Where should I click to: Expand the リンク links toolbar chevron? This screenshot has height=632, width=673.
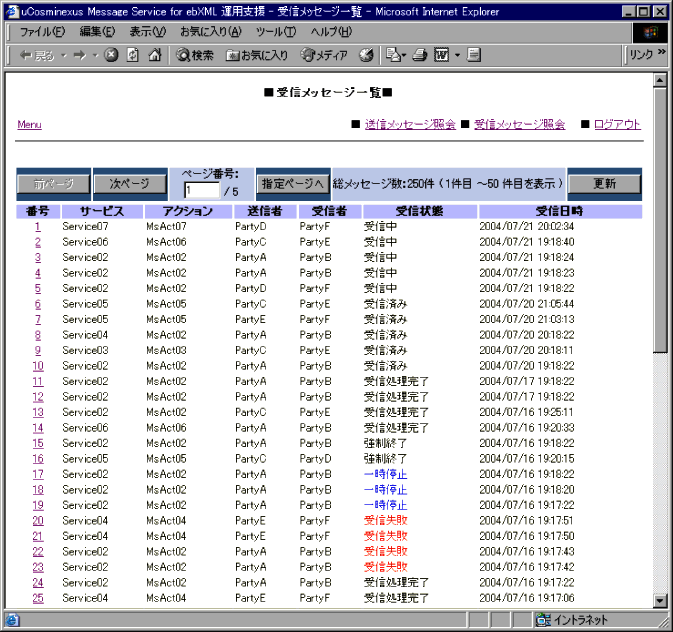coord(661,53)
